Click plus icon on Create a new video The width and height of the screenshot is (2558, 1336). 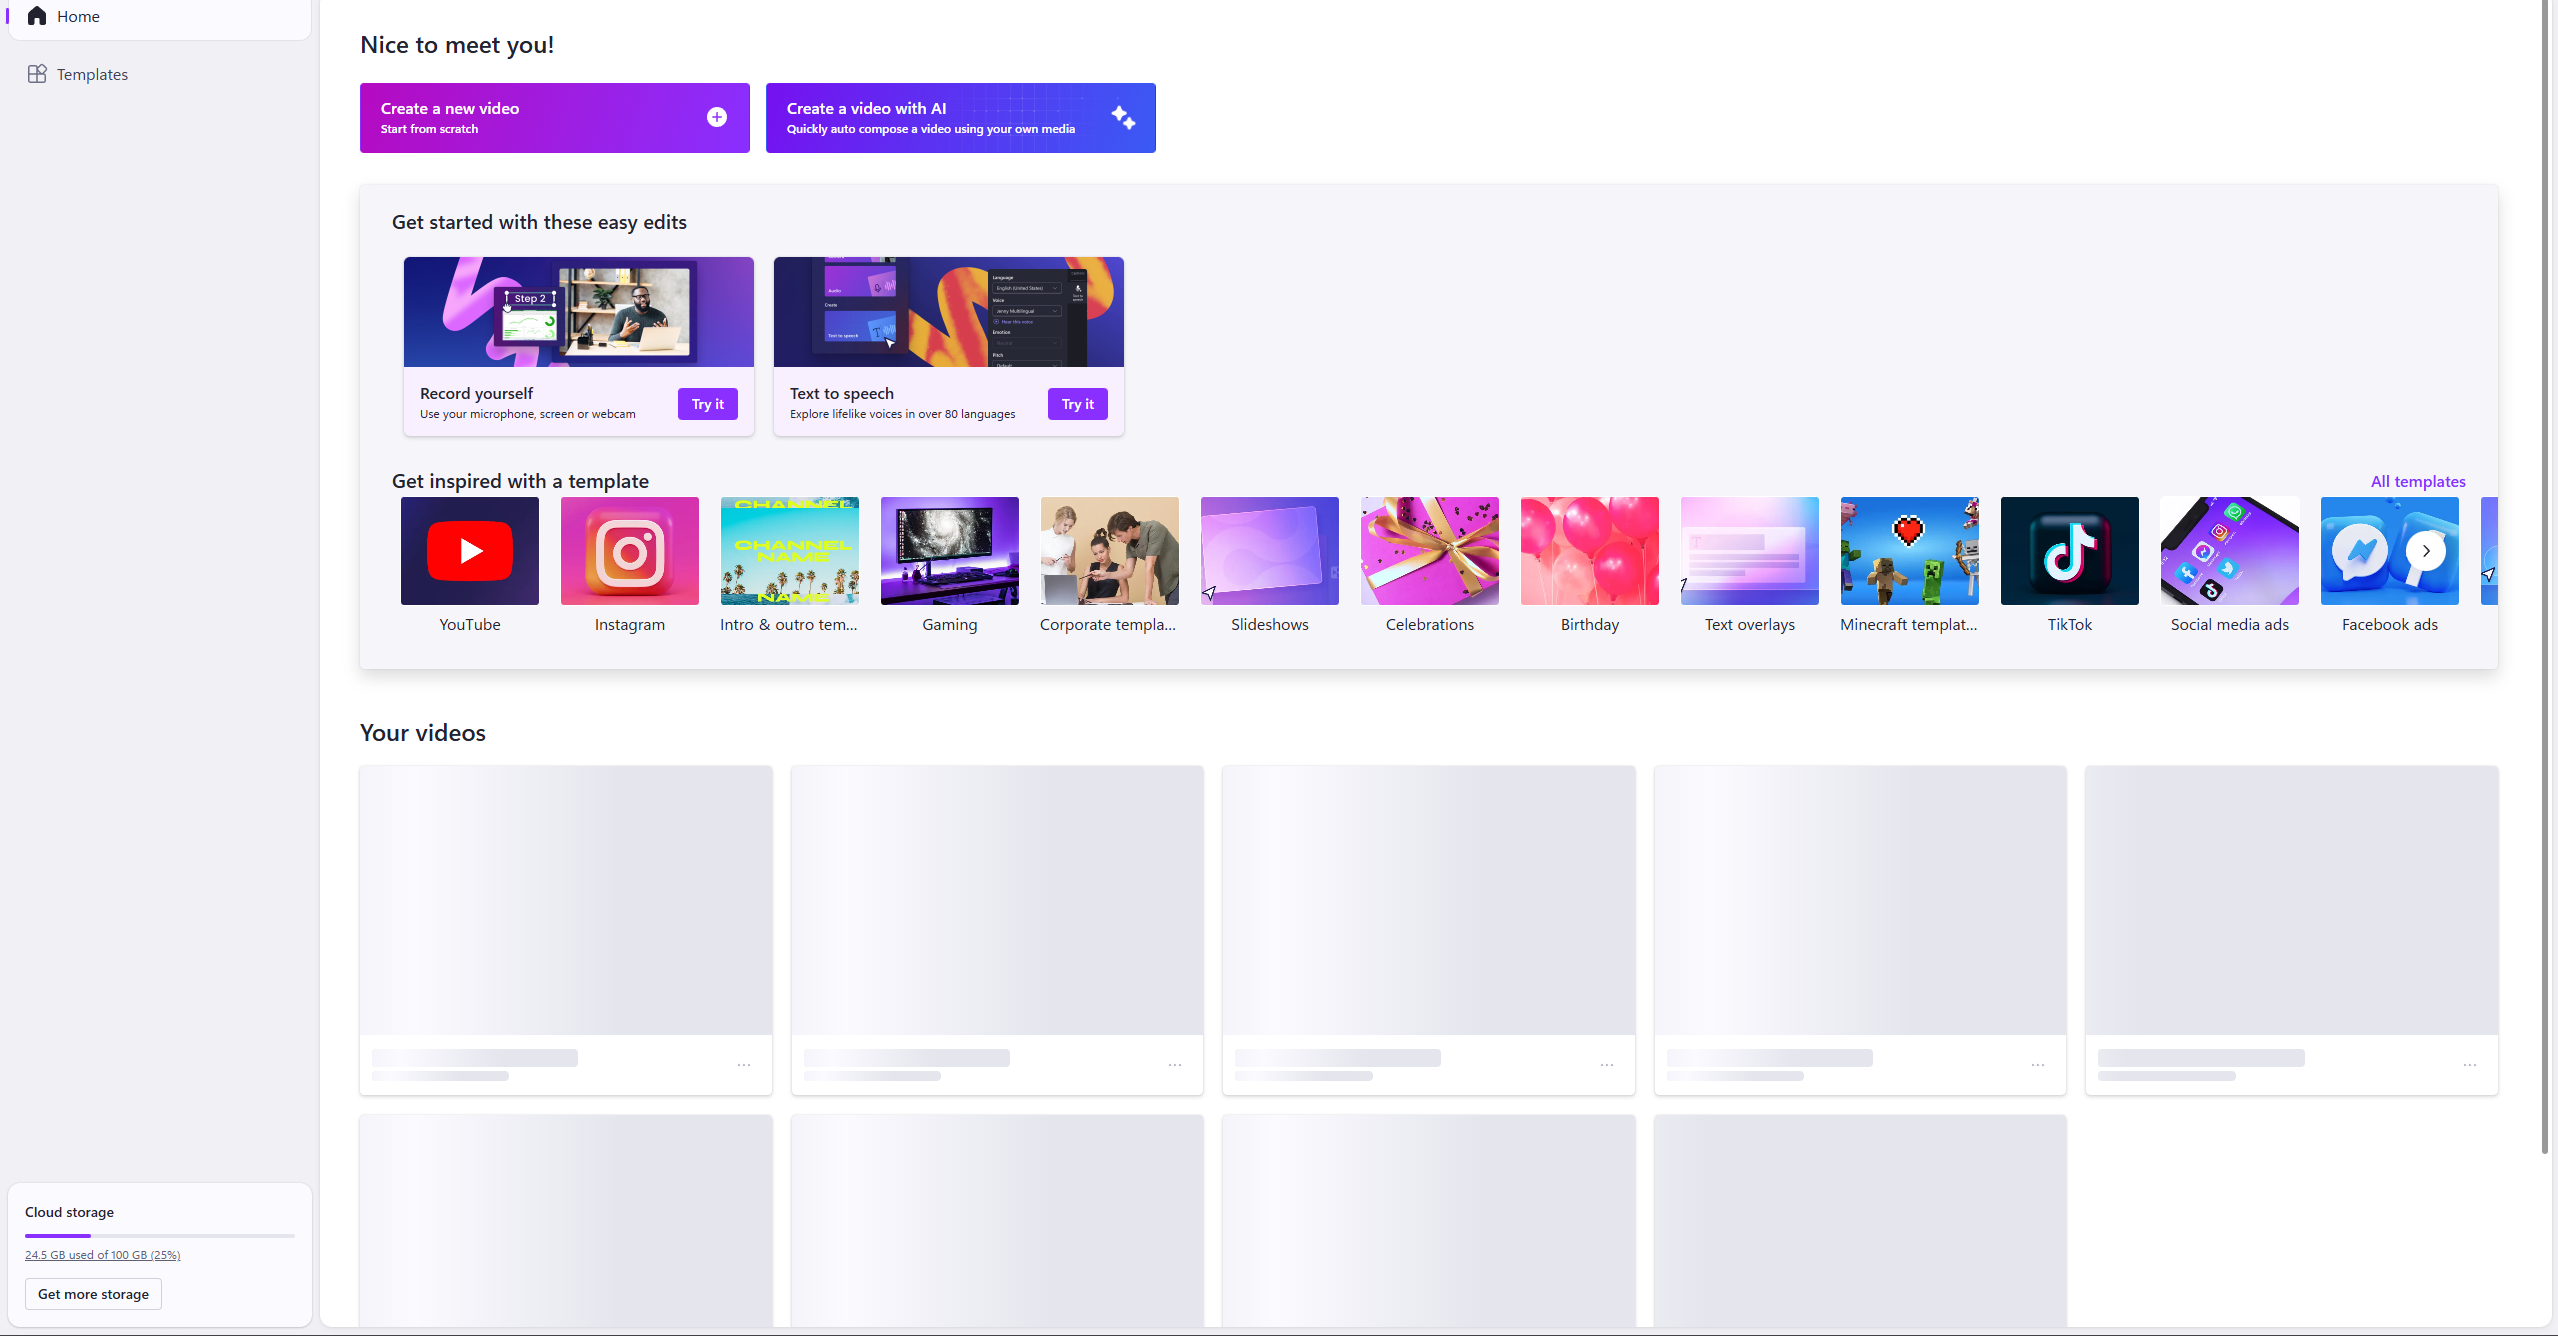(x=716, y=118)
